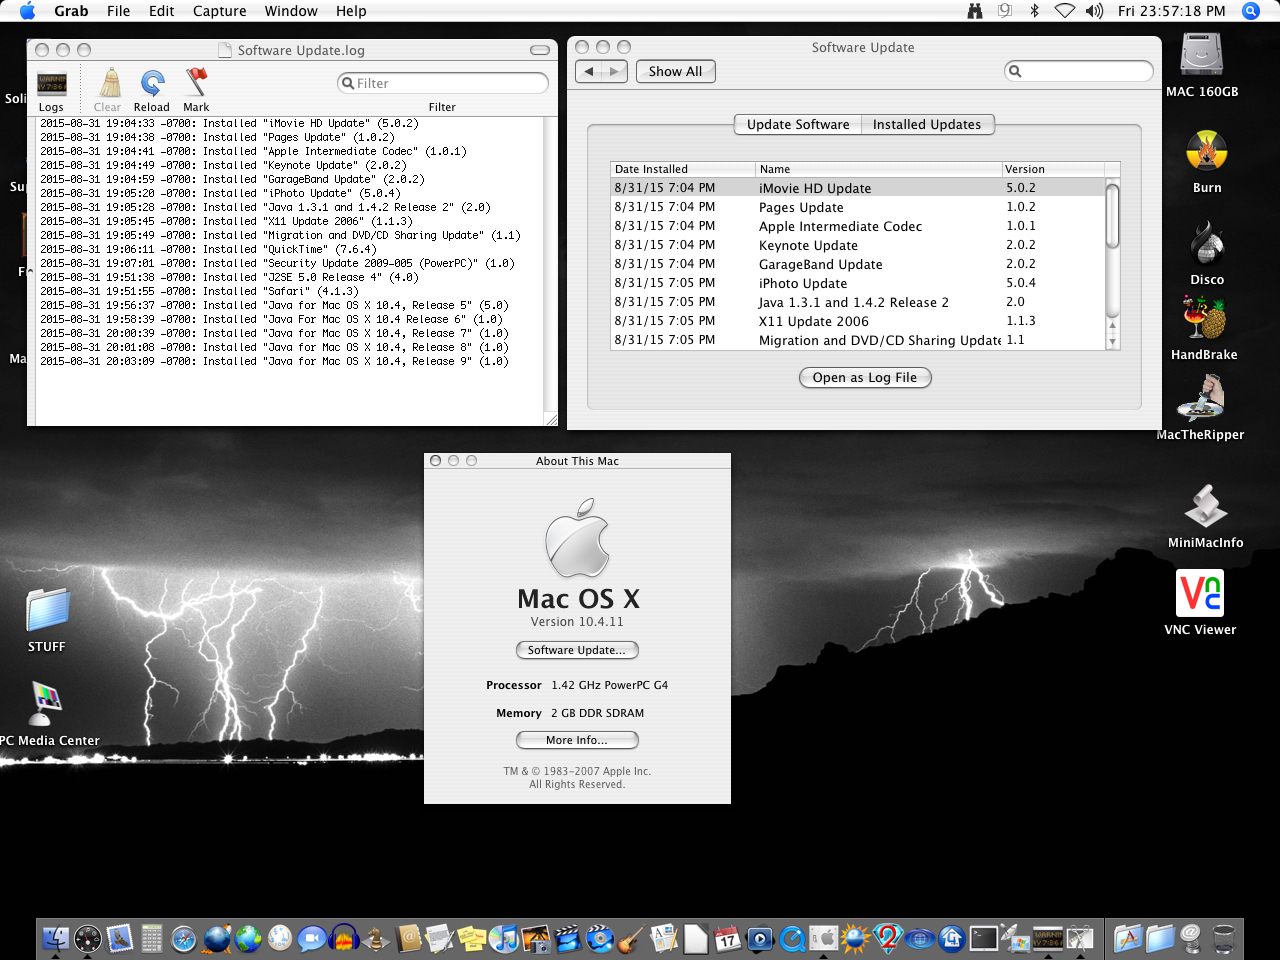Open Dashboard from the Dock

[x=88, y=938]
